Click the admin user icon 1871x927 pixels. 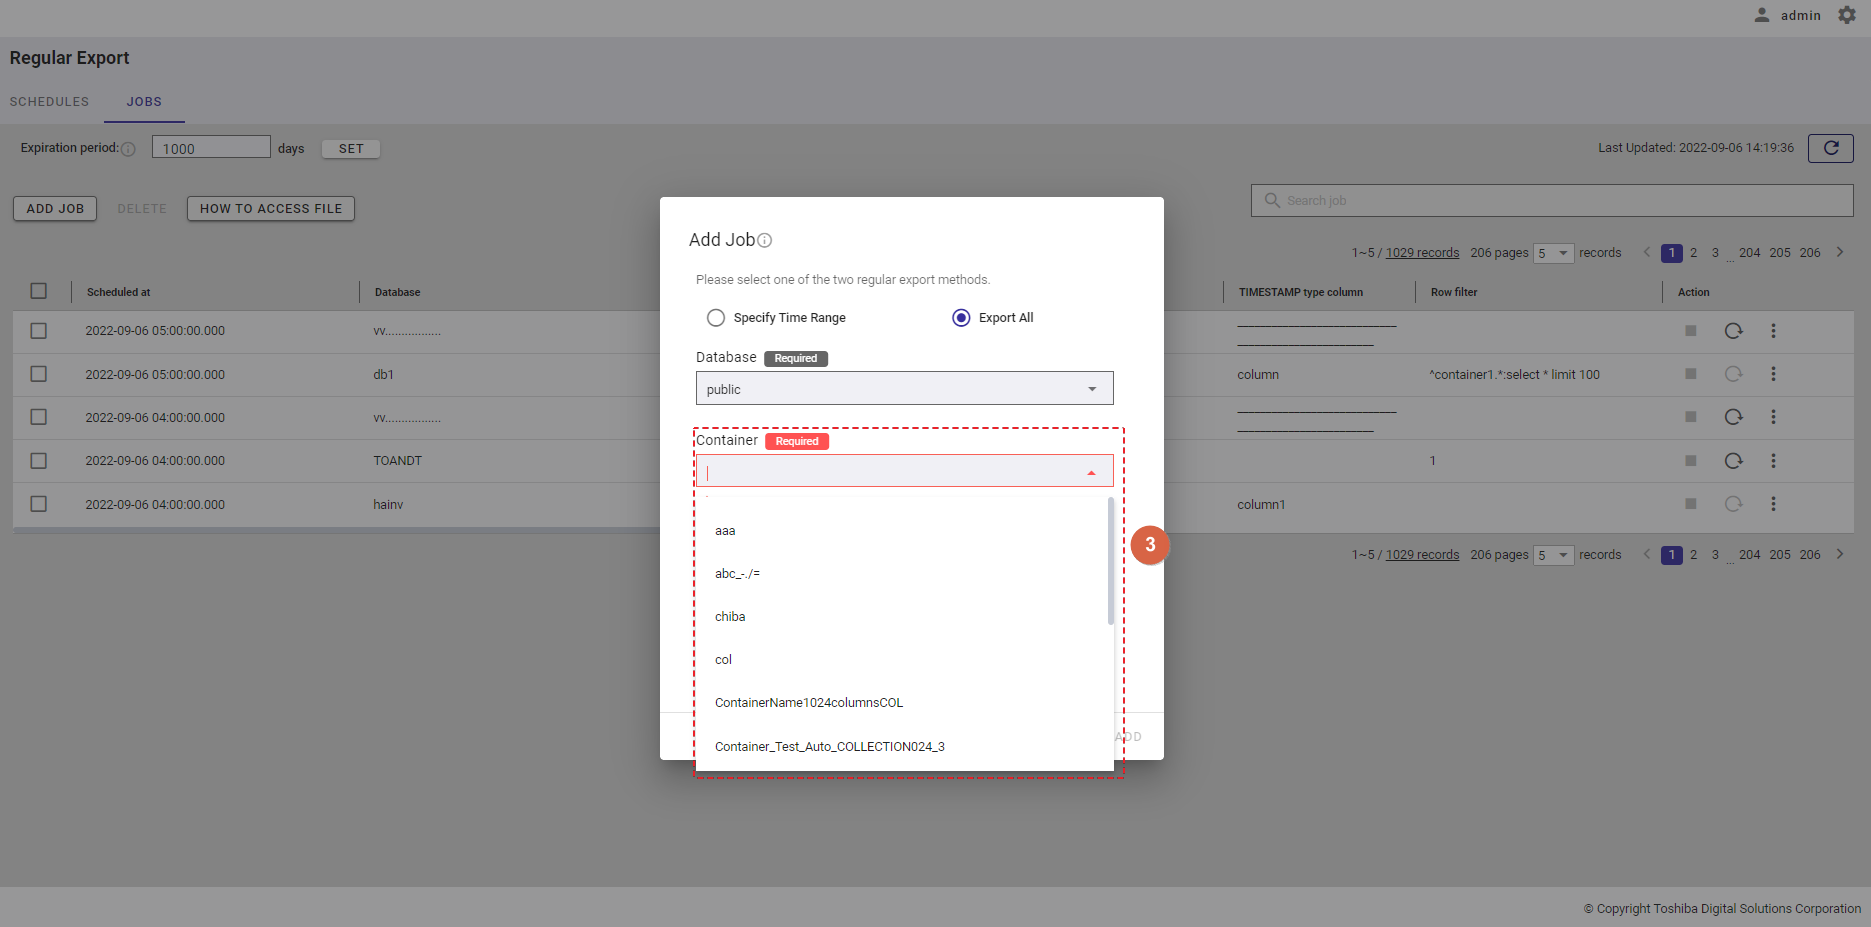point(1761,15)
